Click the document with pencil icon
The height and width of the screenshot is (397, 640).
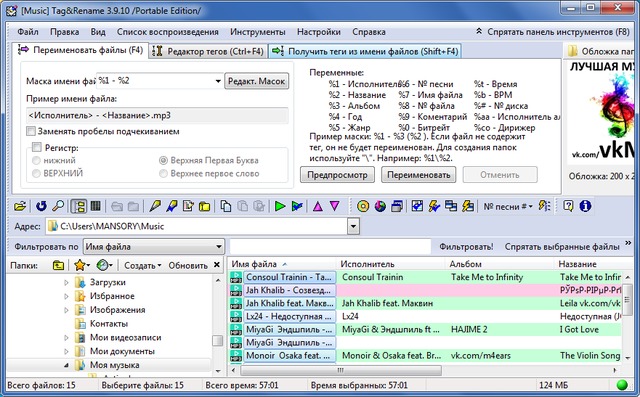(x=188, y=206)
